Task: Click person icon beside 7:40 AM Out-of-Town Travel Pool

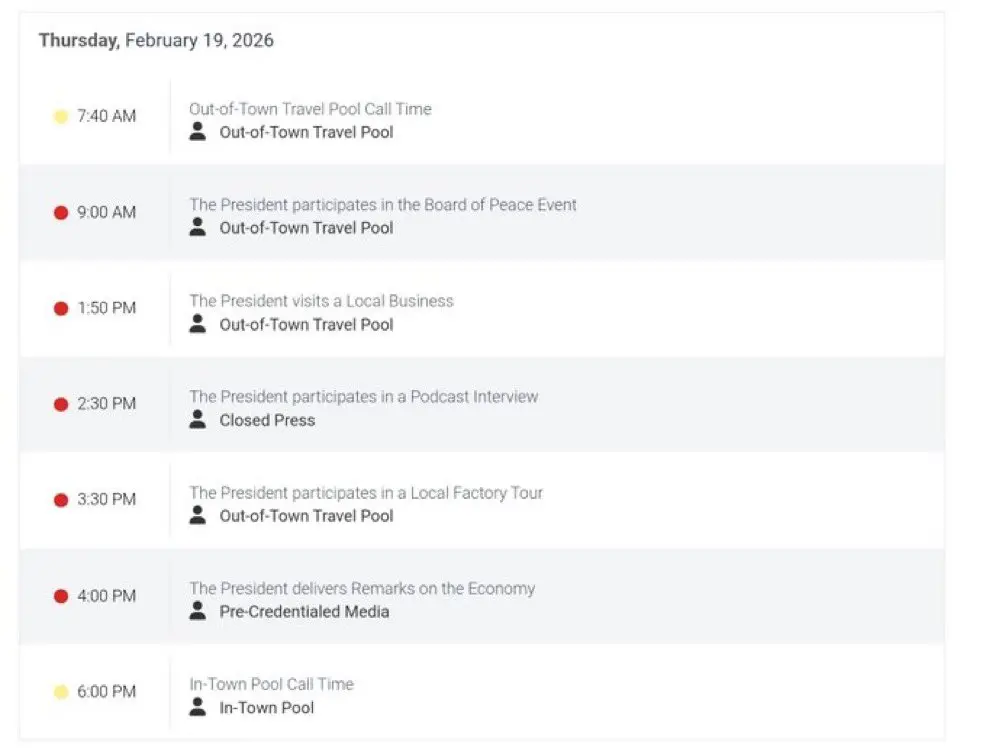Action: coord(198,131)
